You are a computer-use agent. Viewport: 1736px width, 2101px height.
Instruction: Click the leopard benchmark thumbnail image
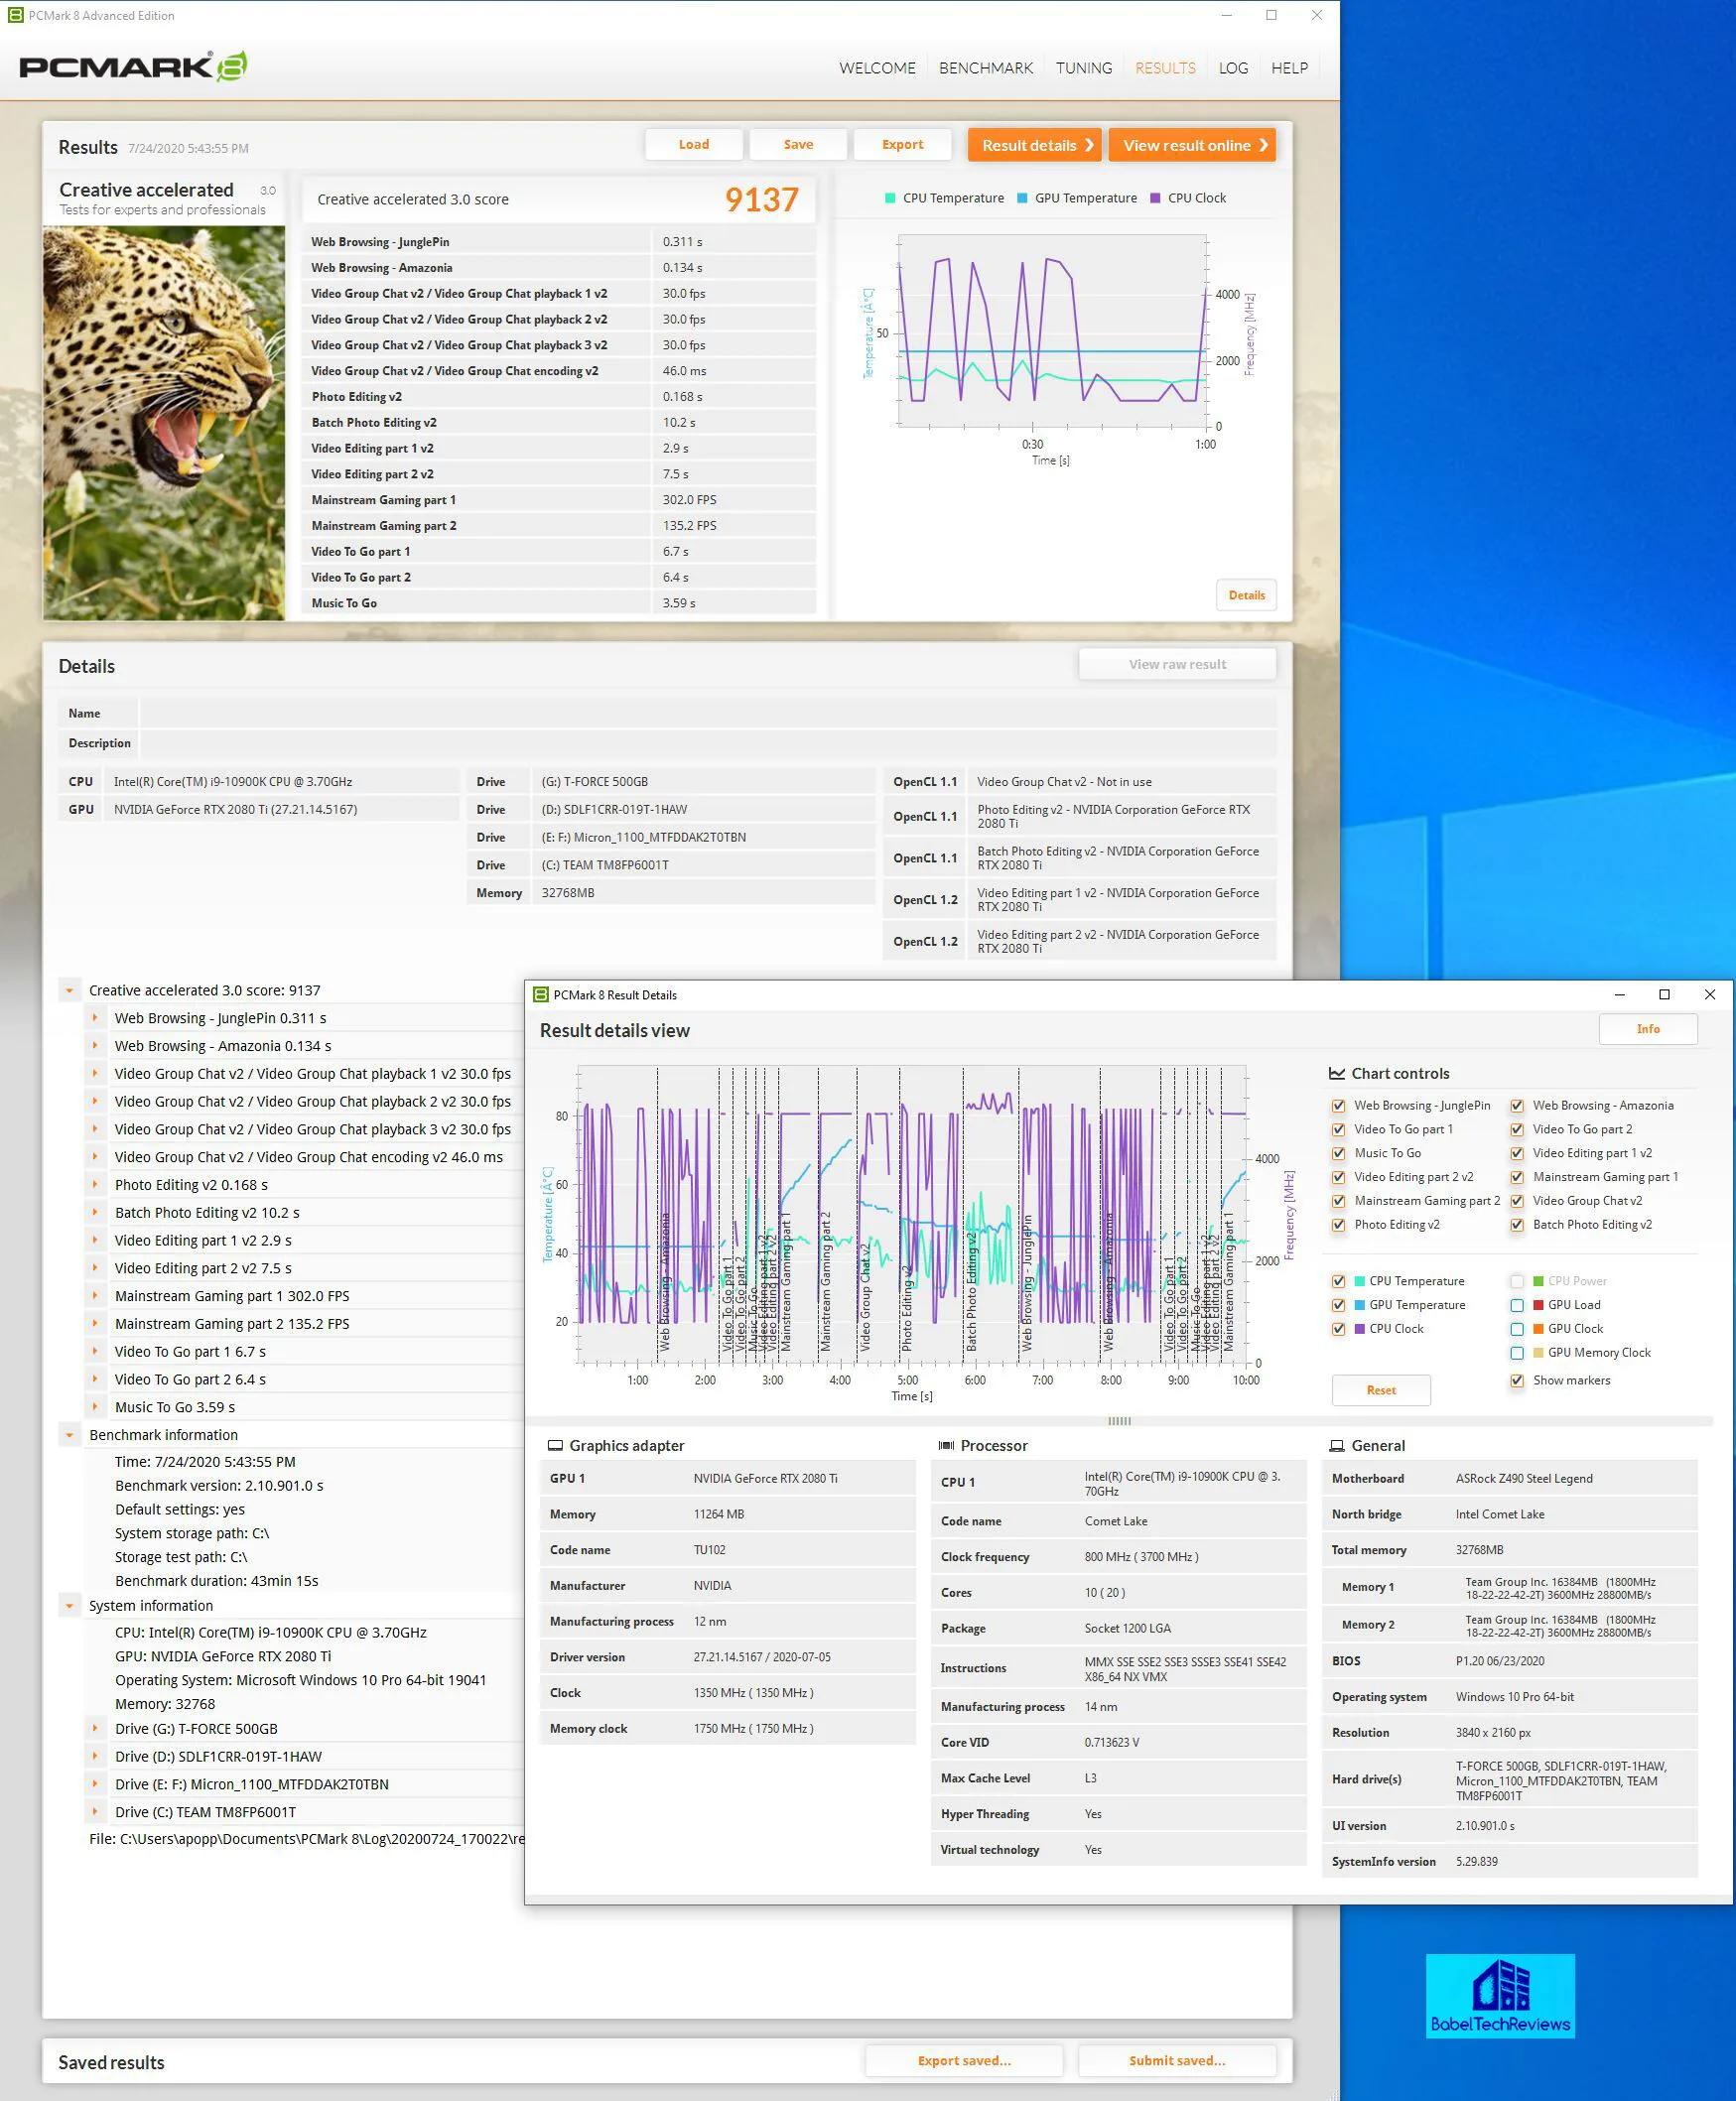coord(164,423)
